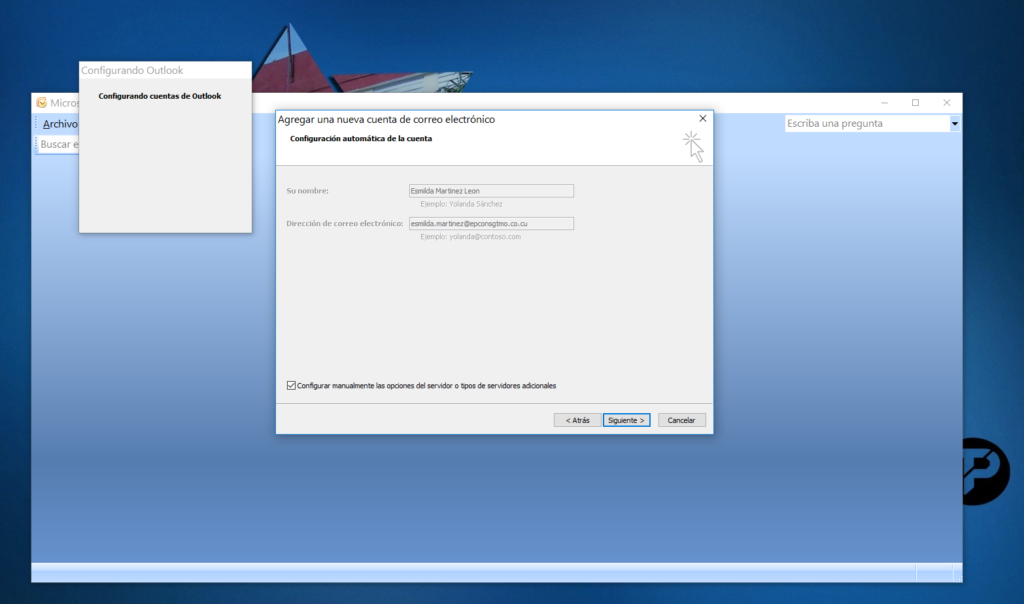Click the Configurando Outlook window title bar

[165, 71]
